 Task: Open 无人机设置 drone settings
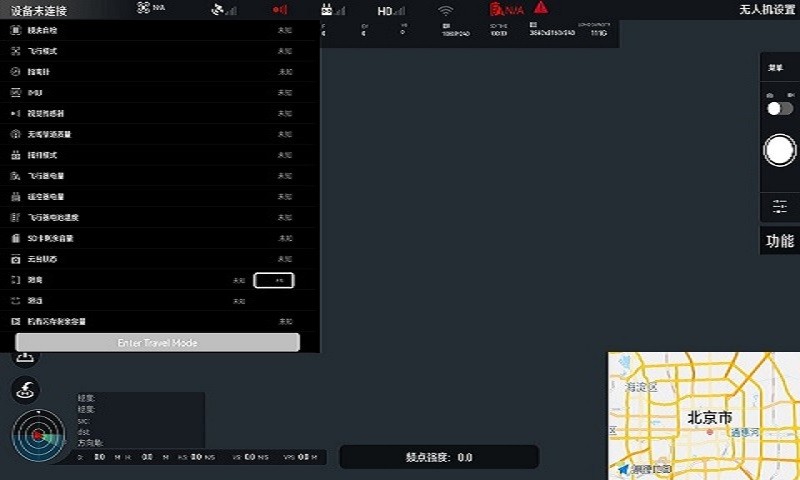coord(767,10)
